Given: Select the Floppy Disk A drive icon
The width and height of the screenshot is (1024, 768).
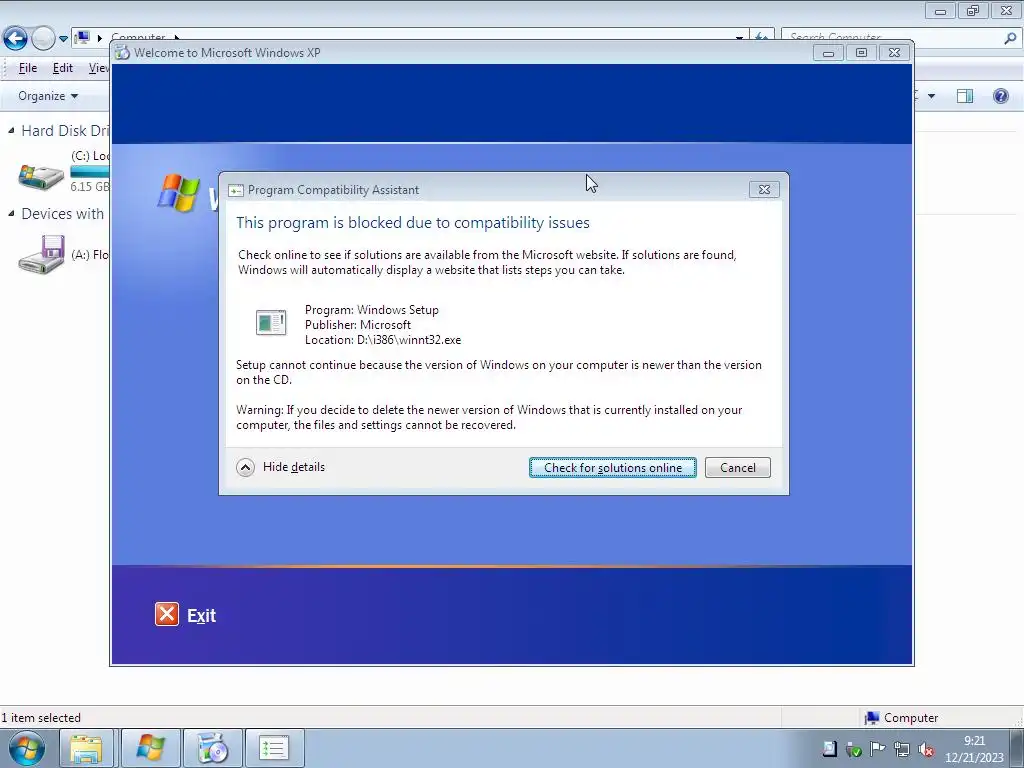Looking at the screenshot, I should coord(41,255).
